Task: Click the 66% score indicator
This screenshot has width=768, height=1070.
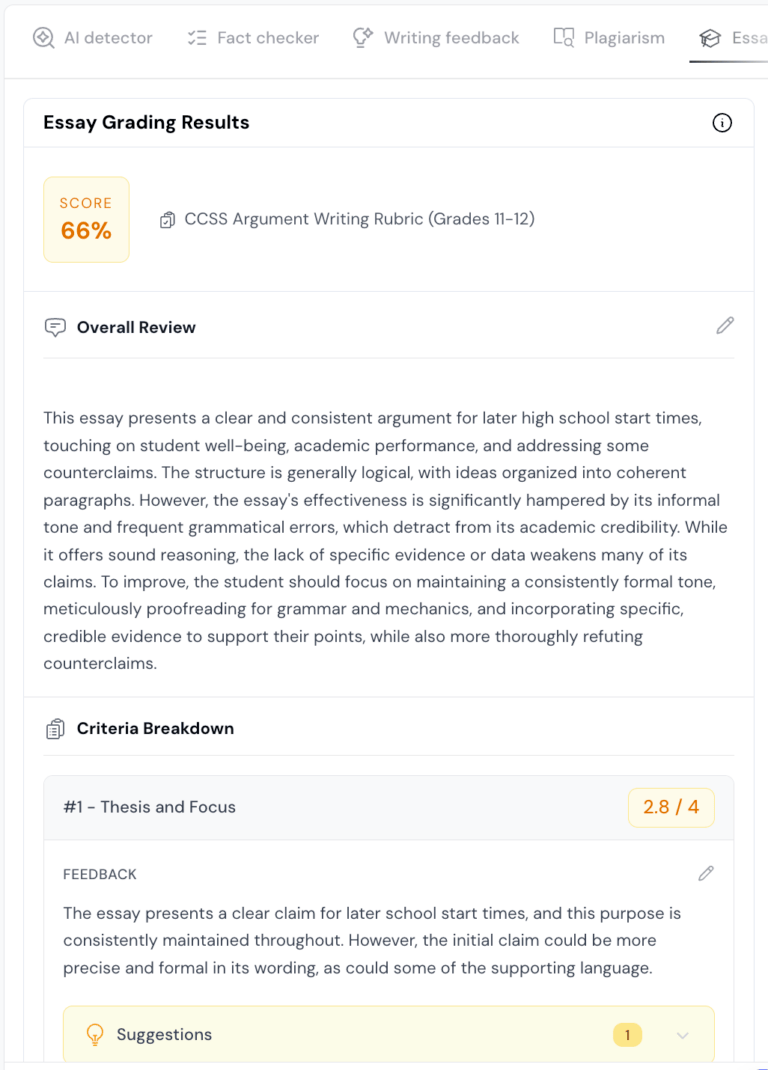Action: pos(86,219)
